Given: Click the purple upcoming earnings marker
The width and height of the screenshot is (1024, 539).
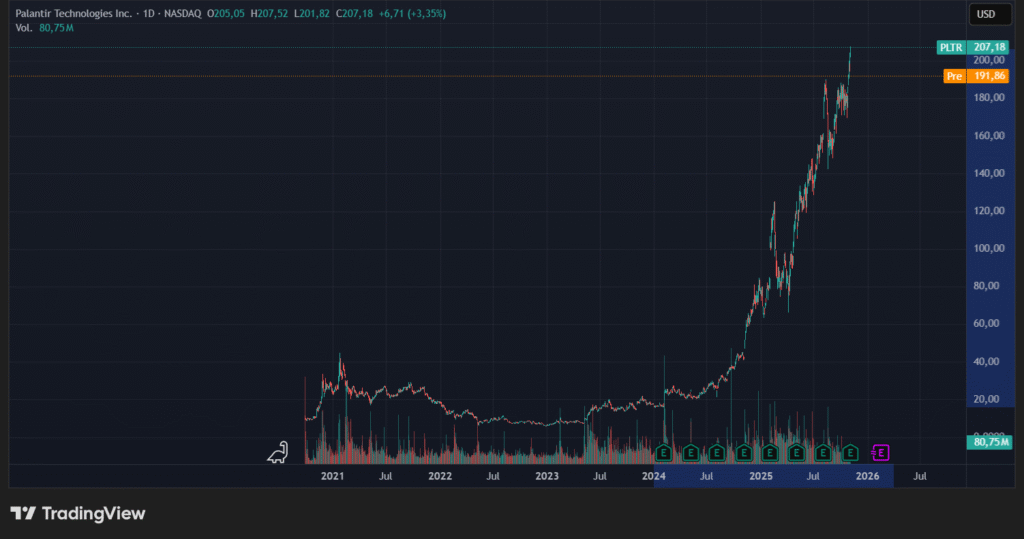Looking at the screenshot, I should [881, 453].
